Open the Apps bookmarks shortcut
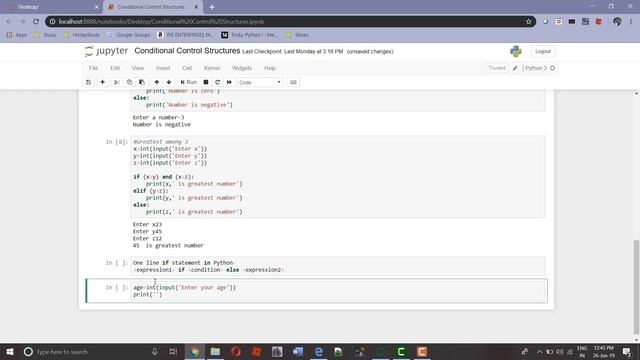The width and height of the screenshot is (640, 360). tap(17, 35)
